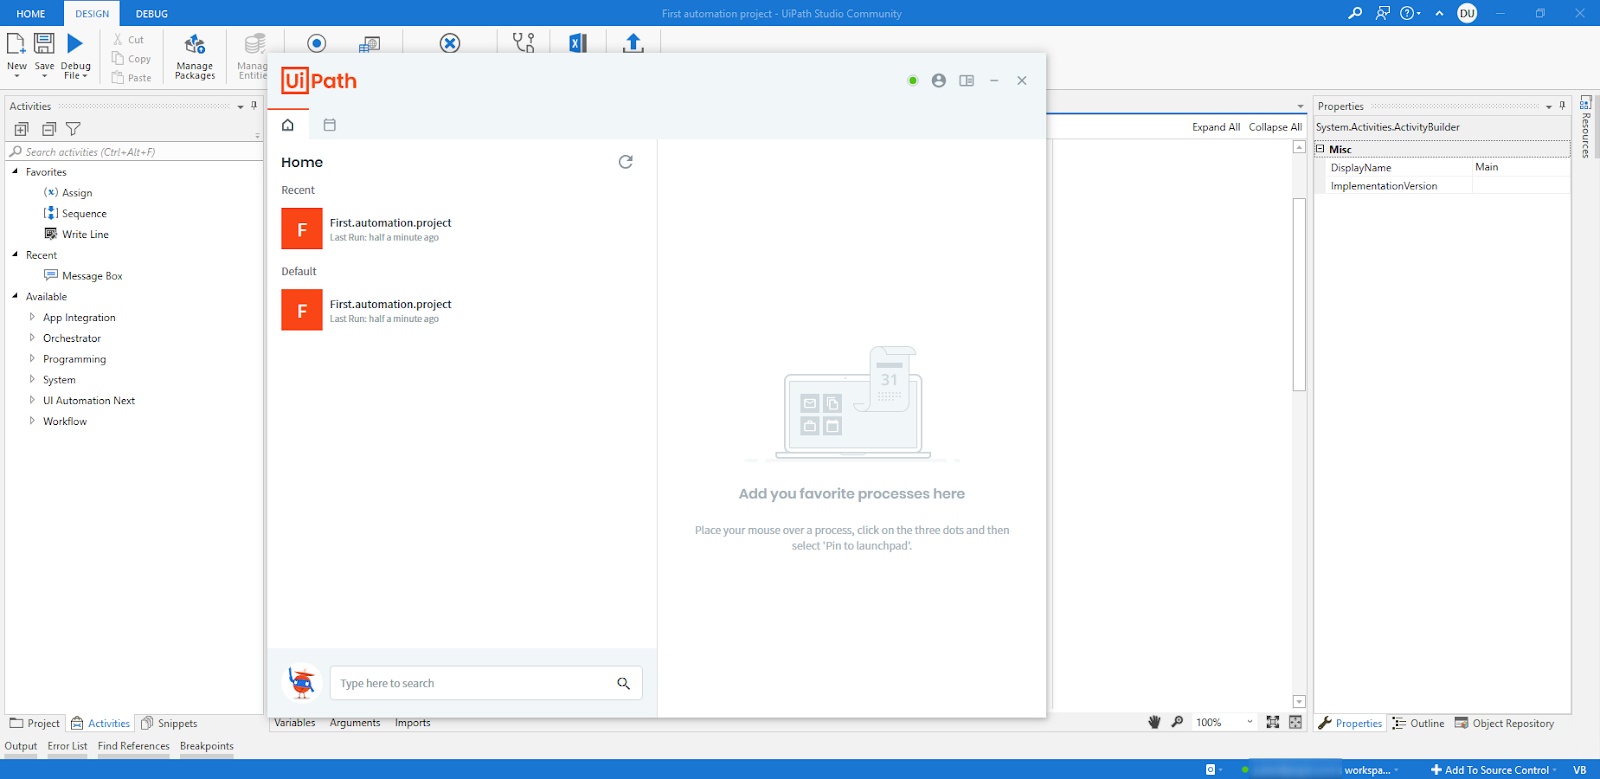1600x779 pixels.
Task: Click the Remove Unused ribbon icon
Action: coord(450,43)
